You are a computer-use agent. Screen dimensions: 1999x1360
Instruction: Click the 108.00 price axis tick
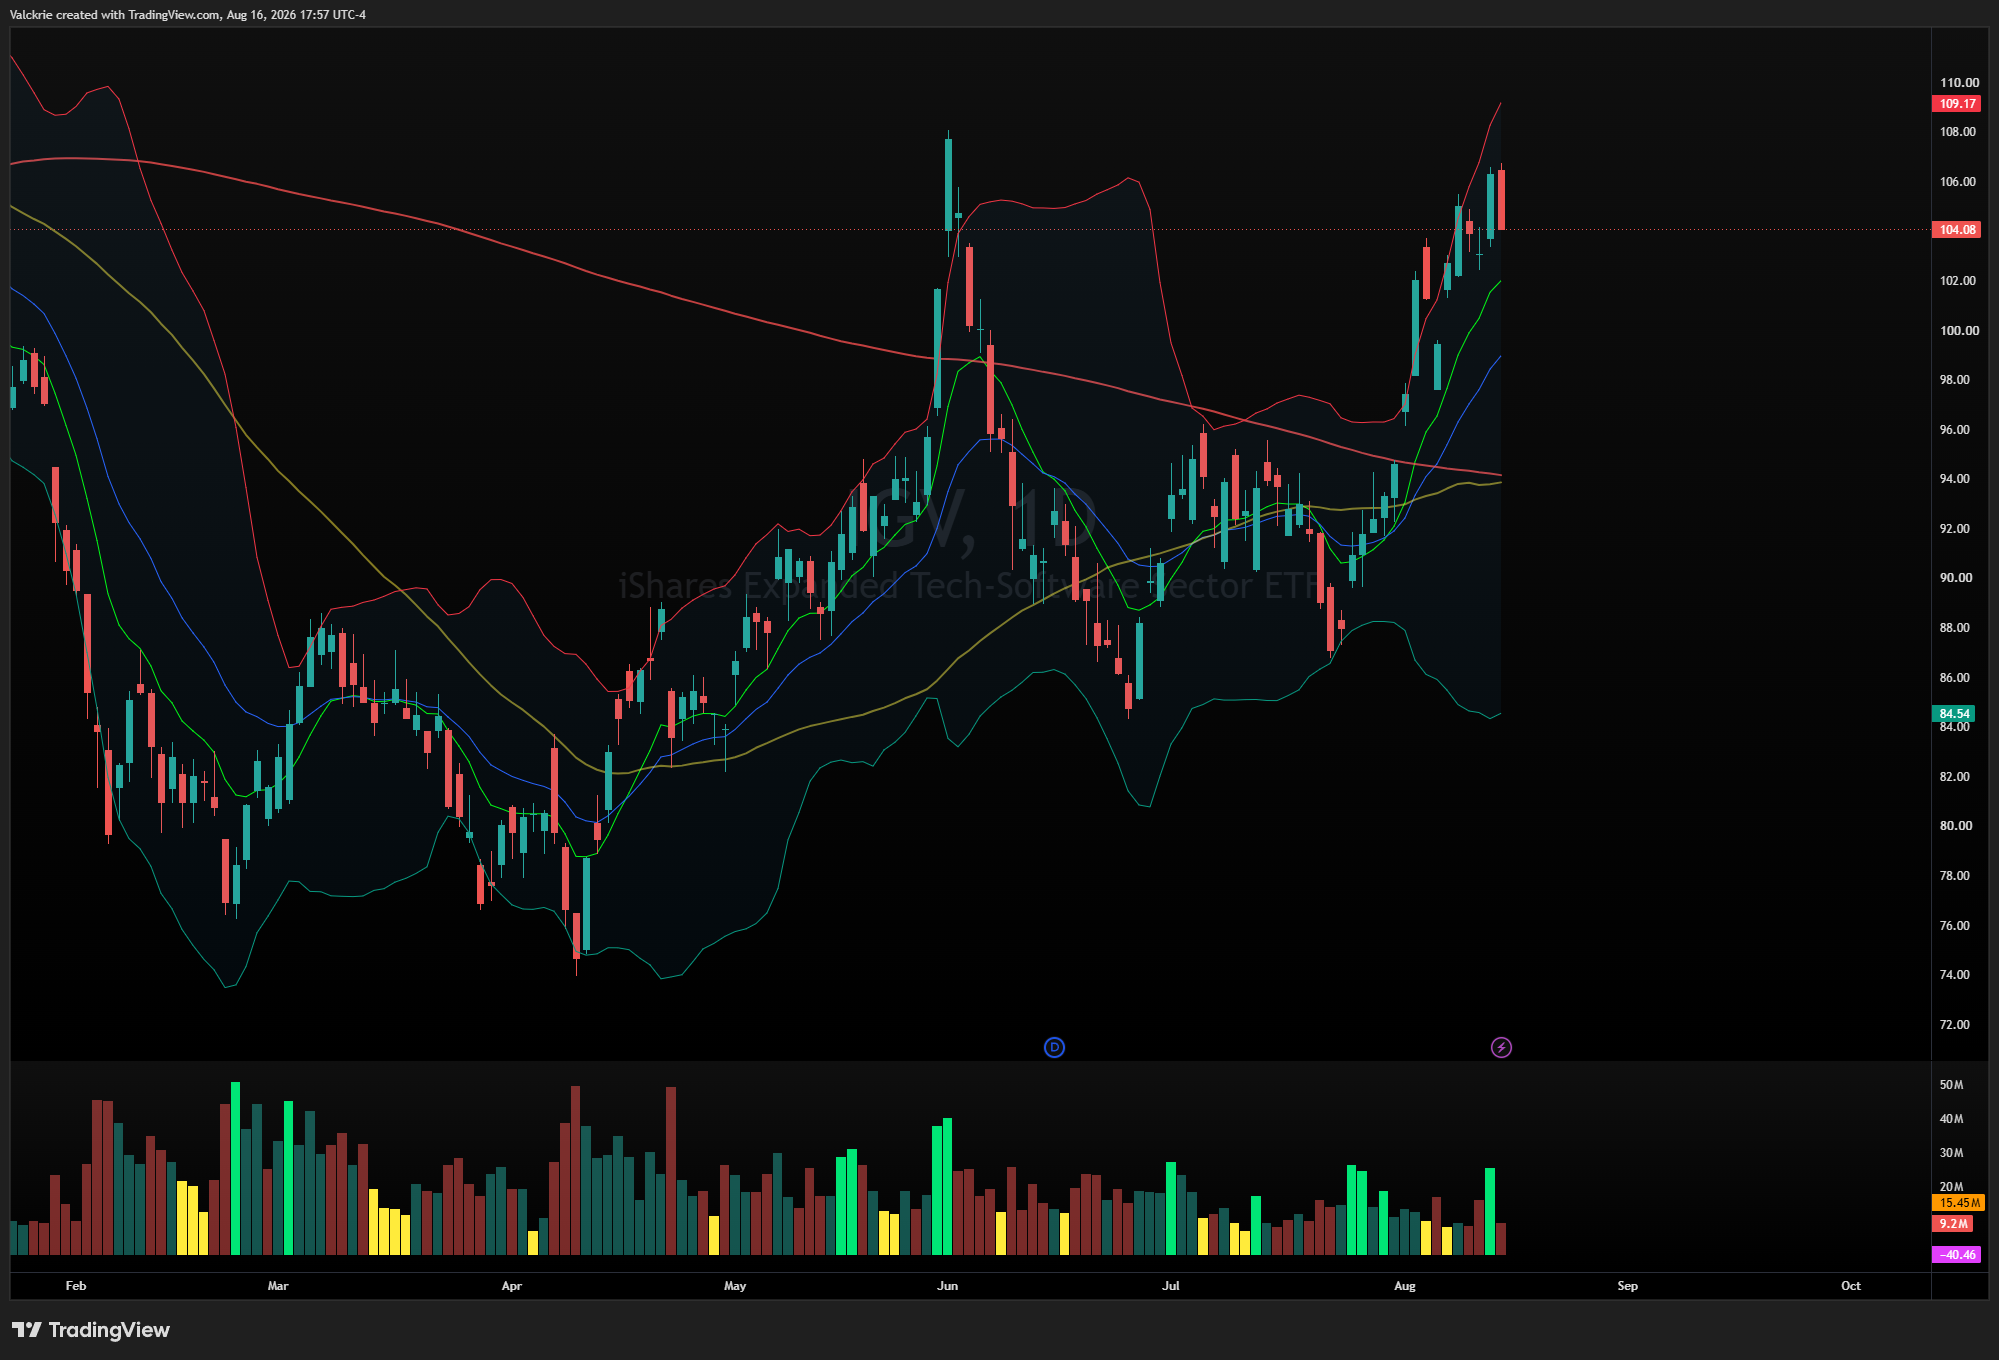point(1959,132)
